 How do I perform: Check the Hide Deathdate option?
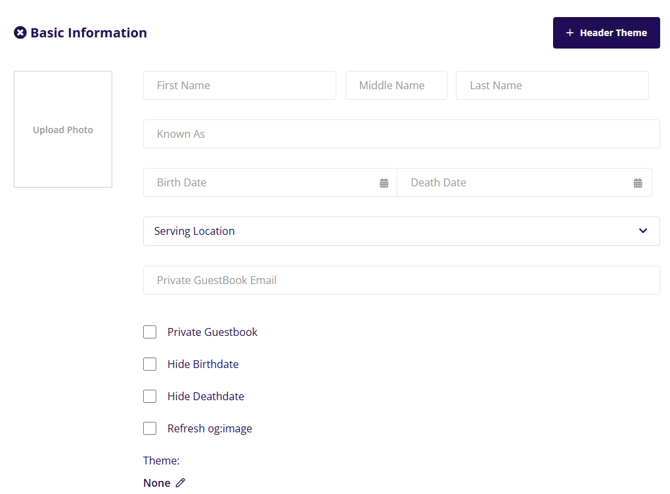(x=150, y=396)
